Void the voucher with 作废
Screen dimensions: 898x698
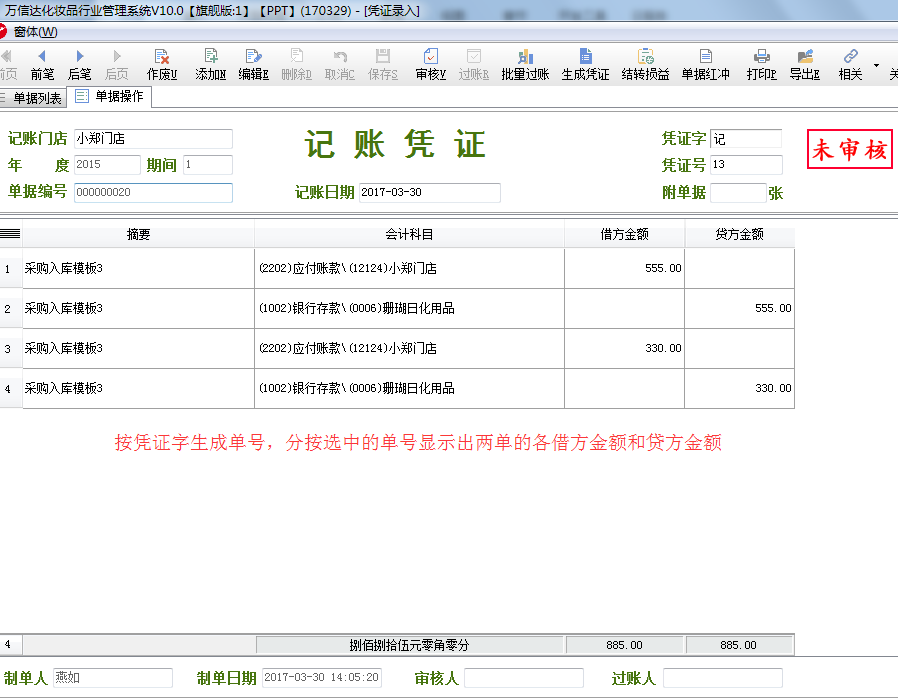click(x=162, y=65)
